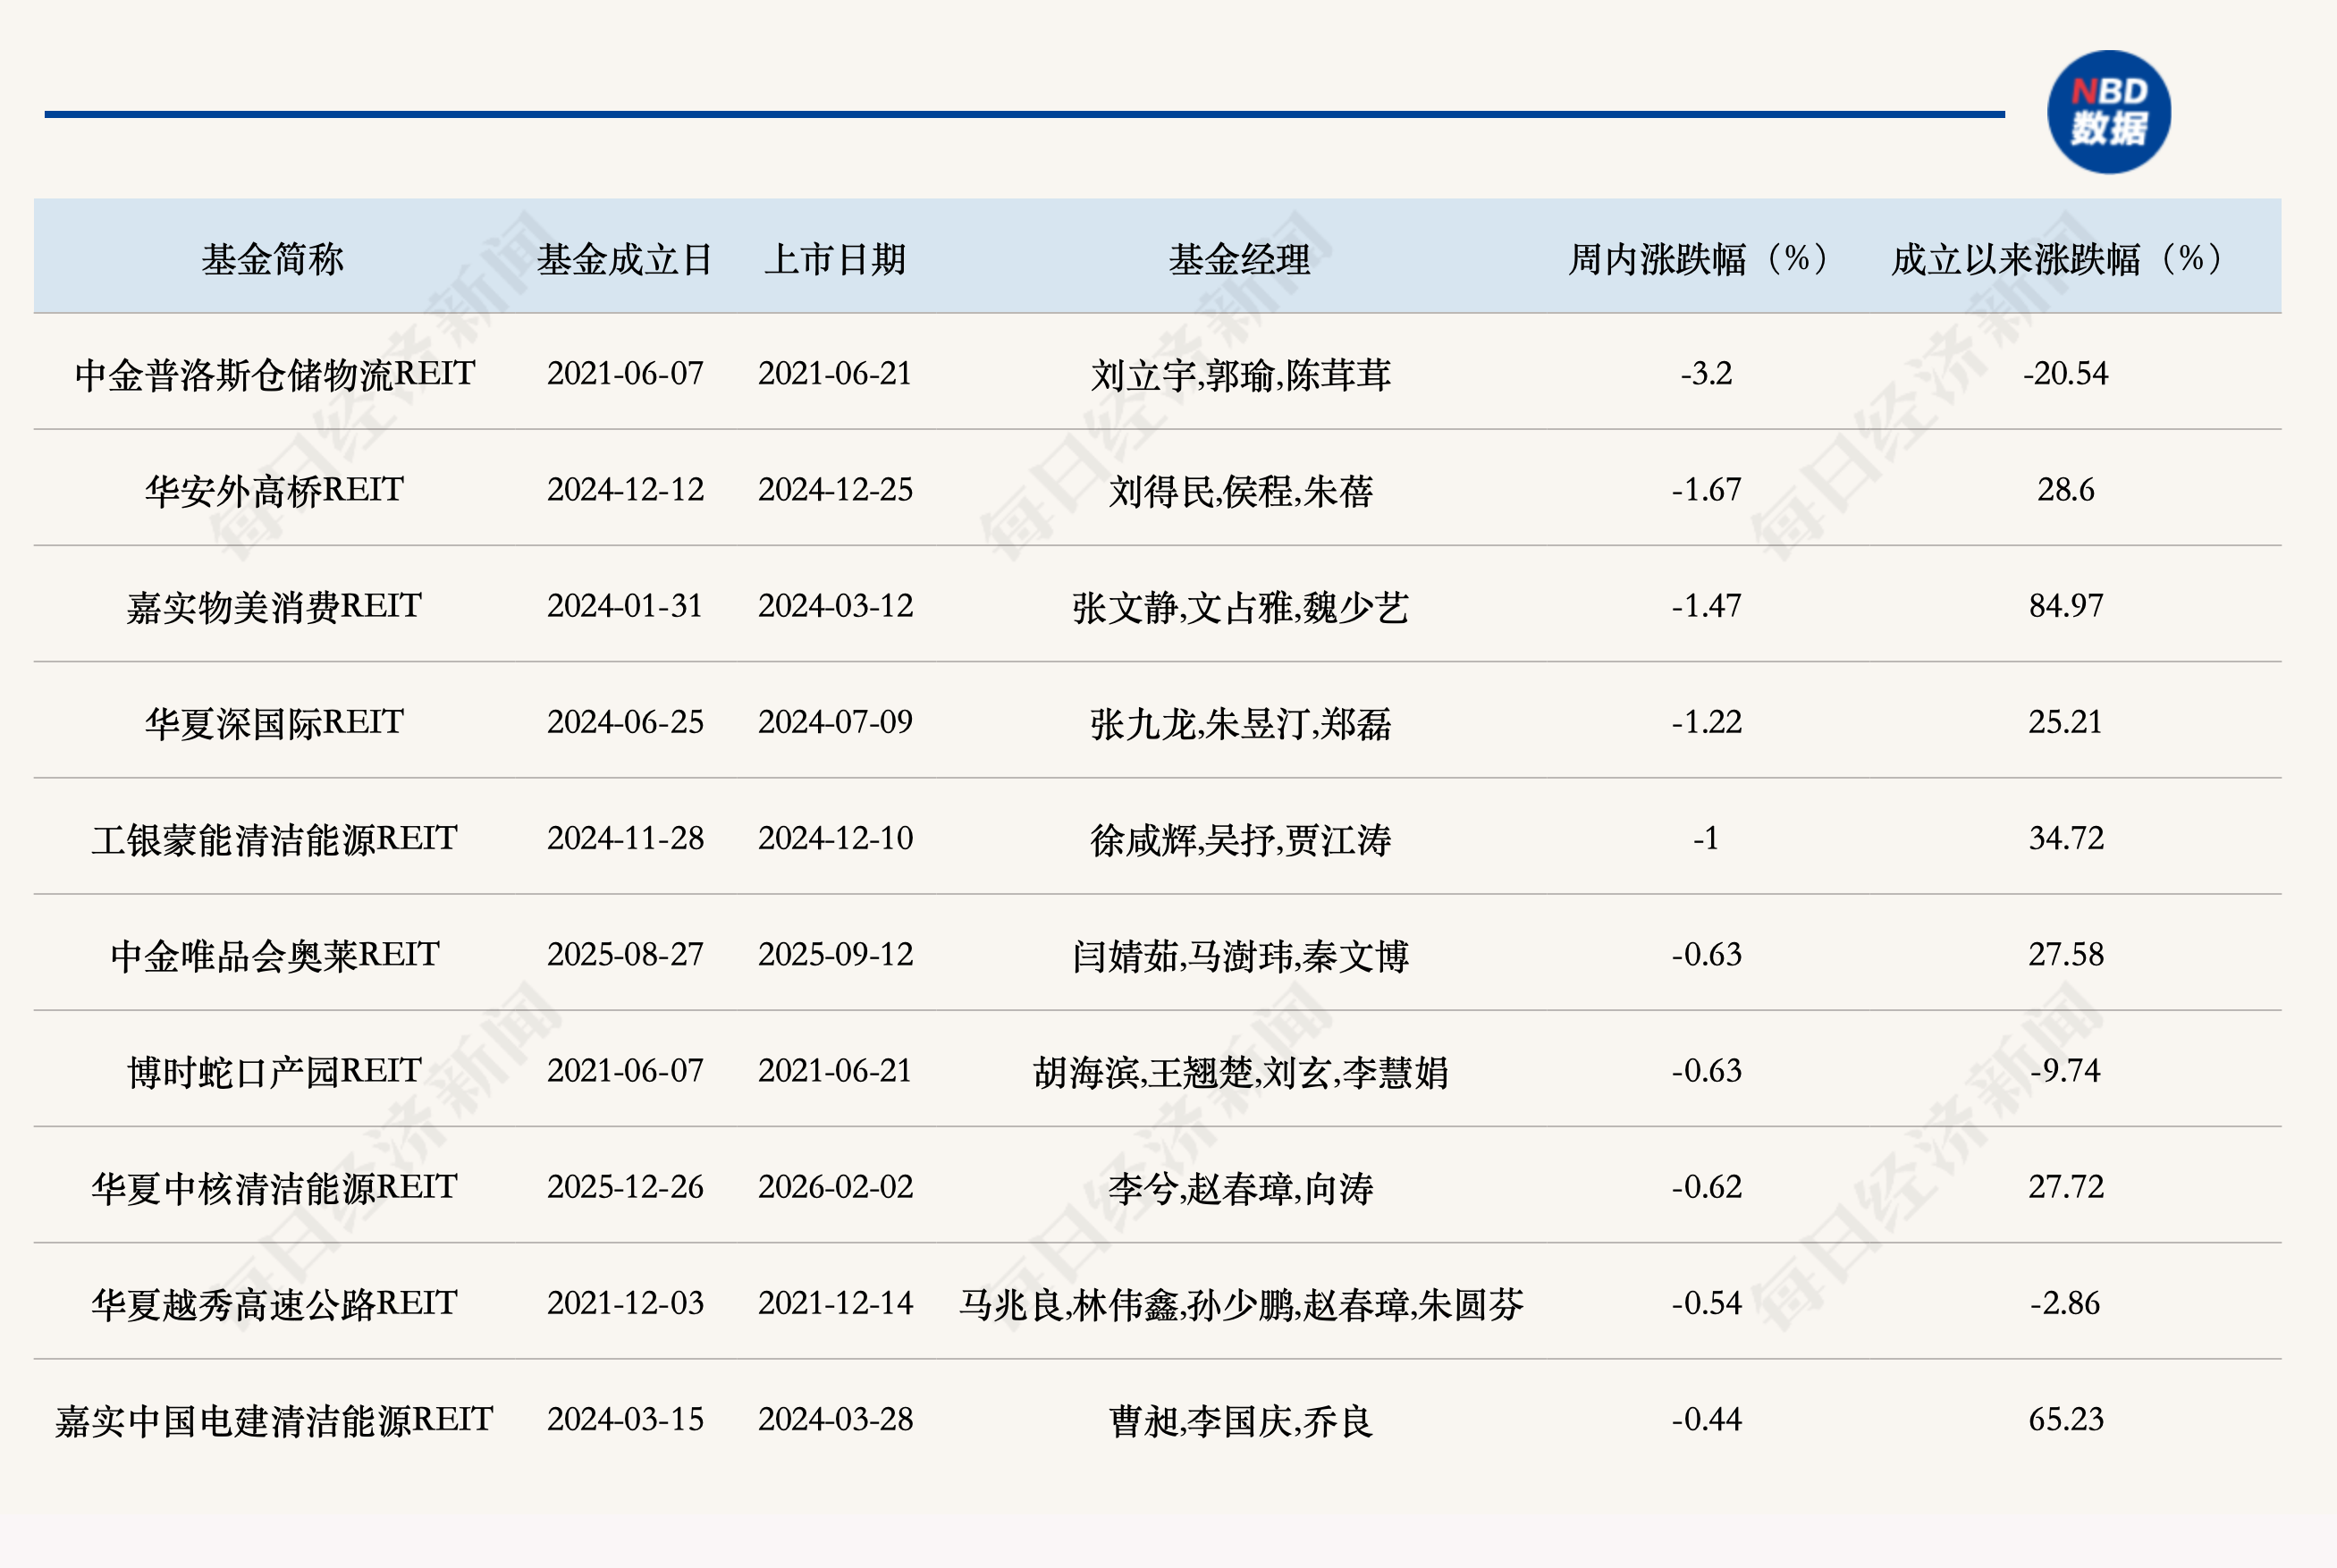Image resolution: width=2337 pixels, height=1568 pixels.
Task: Click listing date 2025-09-12
Action: point(835,955)
